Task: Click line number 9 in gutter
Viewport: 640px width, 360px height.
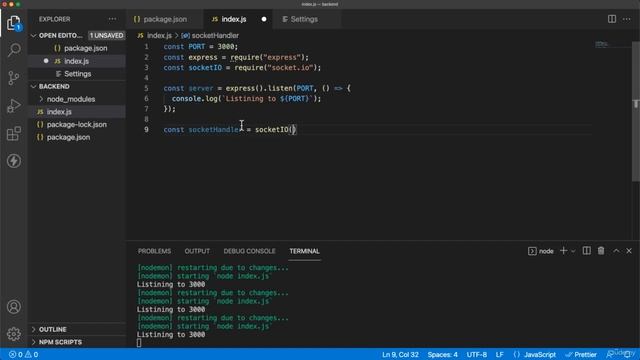Action: (146, 129)
